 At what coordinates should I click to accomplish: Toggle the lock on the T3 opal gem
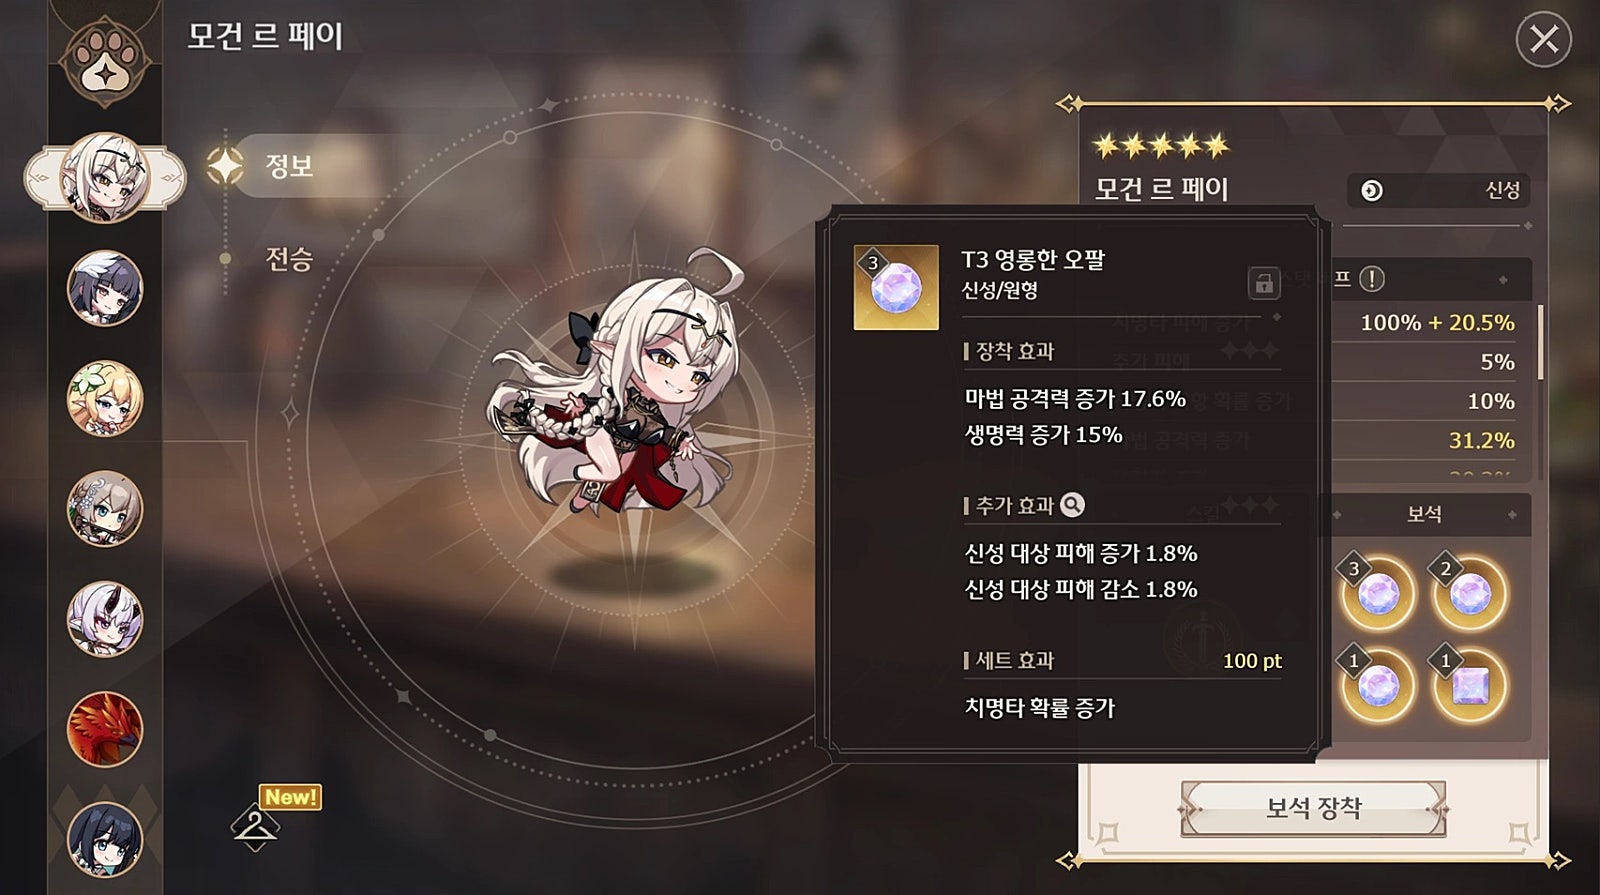pyautogui.click(x=1264, y=283)
